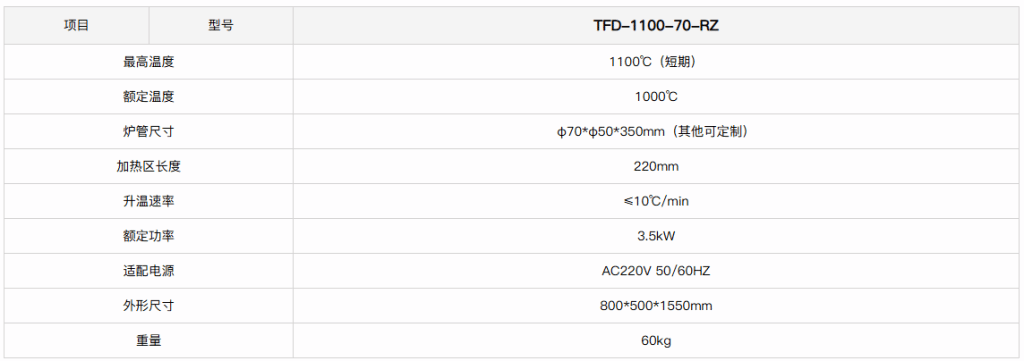1024x361 pixels.
Task: Select the 60kg weight value cell
Action: point(656,341)
